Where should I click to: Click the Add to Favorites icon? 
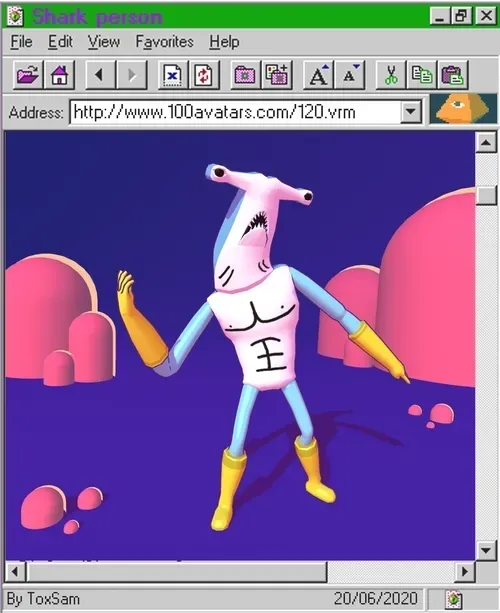point(277,74)
